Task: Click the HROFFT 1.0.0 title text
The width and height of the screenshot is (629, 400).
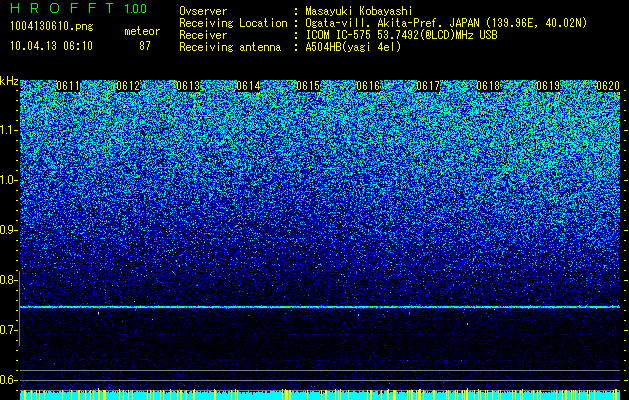Action: (x=78, y=8)
